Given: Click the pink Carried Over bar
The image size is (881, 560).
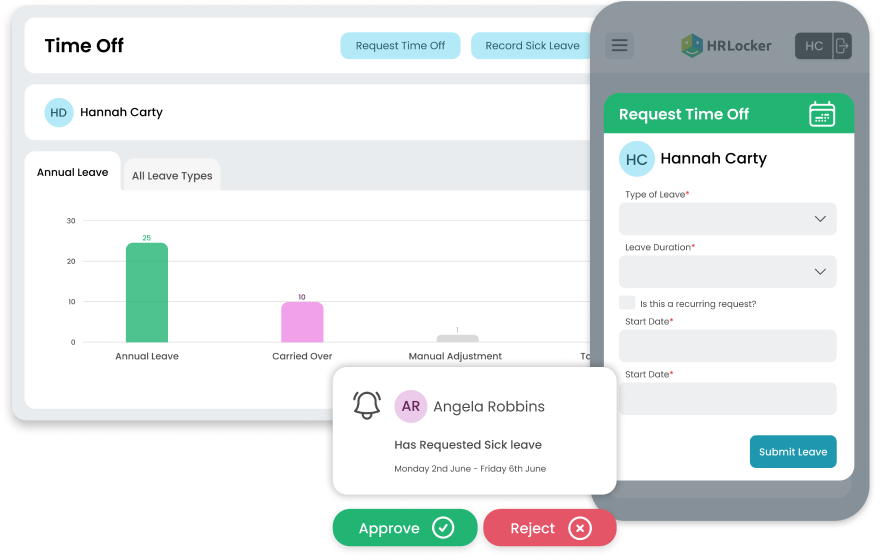Looking at the screenshot, I should (302, 322).
